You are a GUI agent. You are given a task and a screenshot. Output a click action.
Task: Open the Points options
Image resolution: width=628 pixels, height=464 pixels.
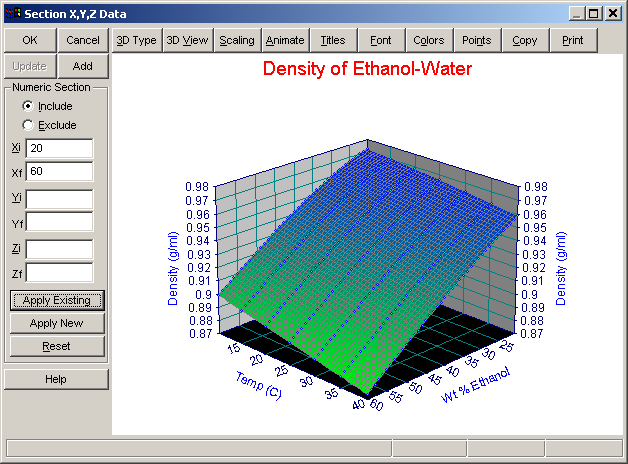[477, 40]
